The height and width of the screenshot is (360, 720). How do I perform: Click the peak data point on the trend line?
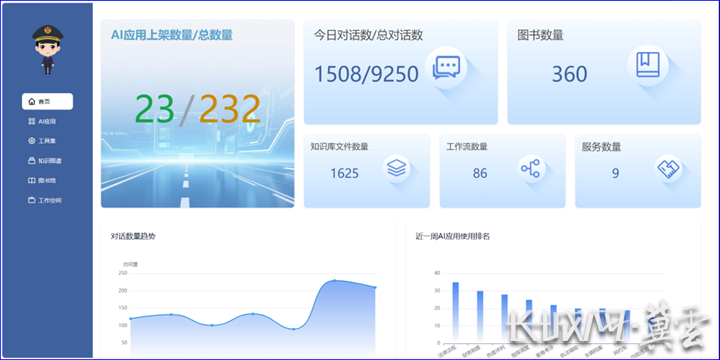click(x=334, y=280)
